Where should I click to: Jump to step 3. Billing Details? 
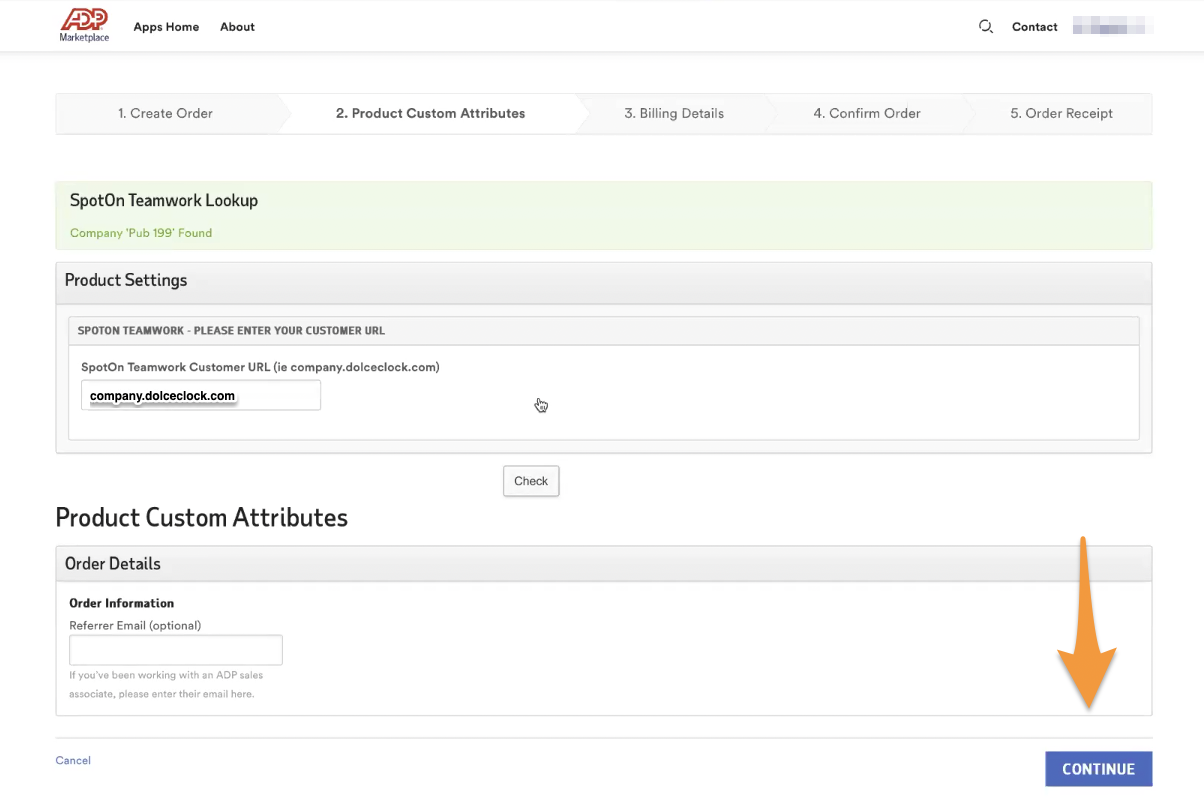click(x=674, y=113)
